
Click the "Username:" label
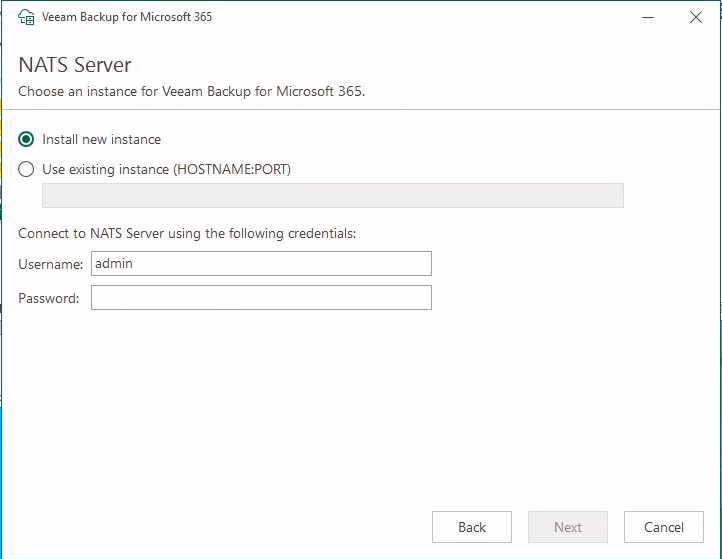click(51, 264)
